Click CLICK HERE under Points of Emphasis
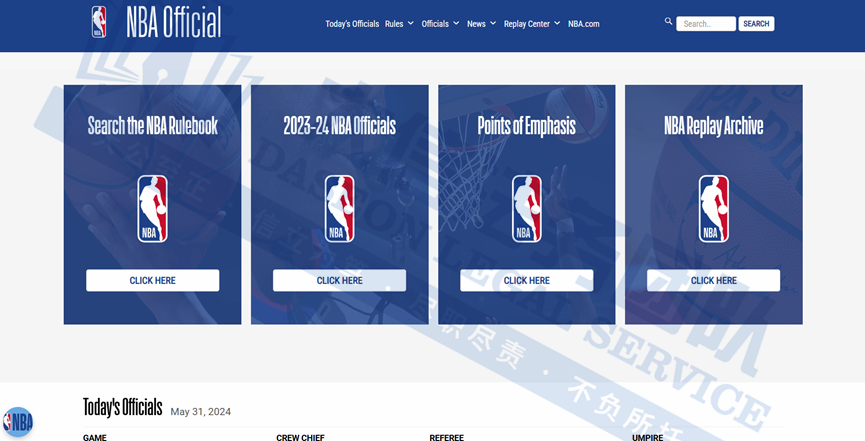Viewport: 865px width, 441px height. click(x=526, y=280)
